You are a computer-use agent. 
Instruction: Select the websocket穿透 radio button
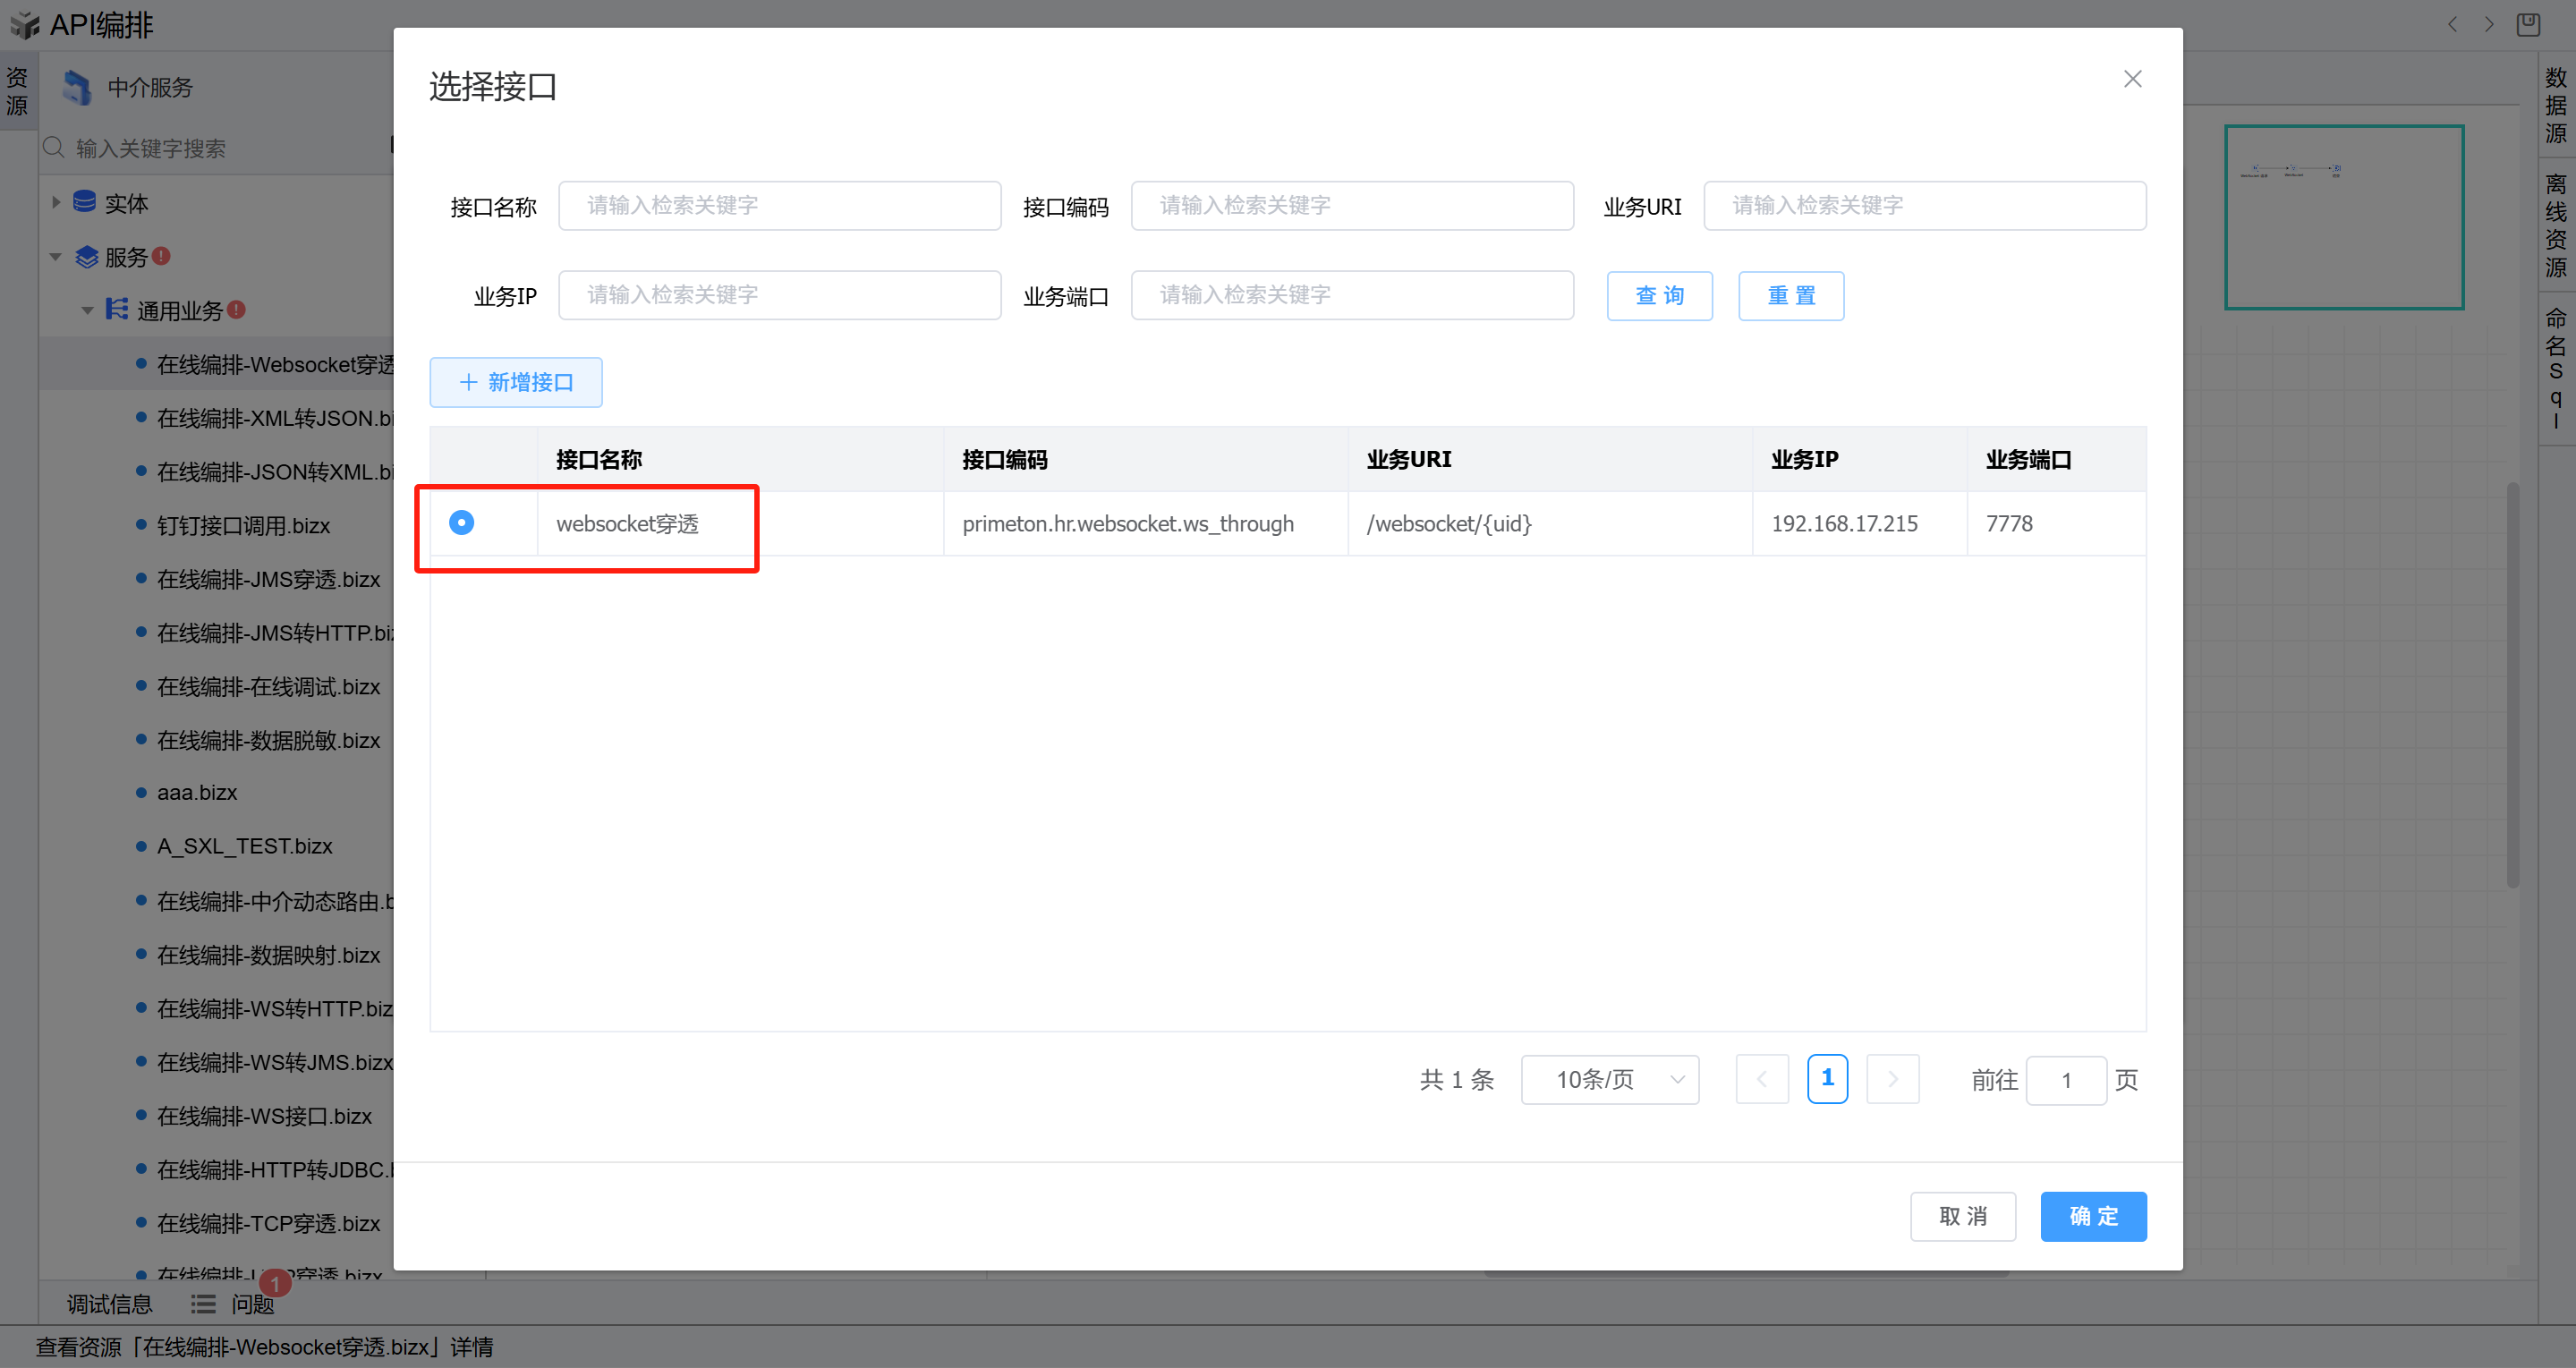click(461, 523)
